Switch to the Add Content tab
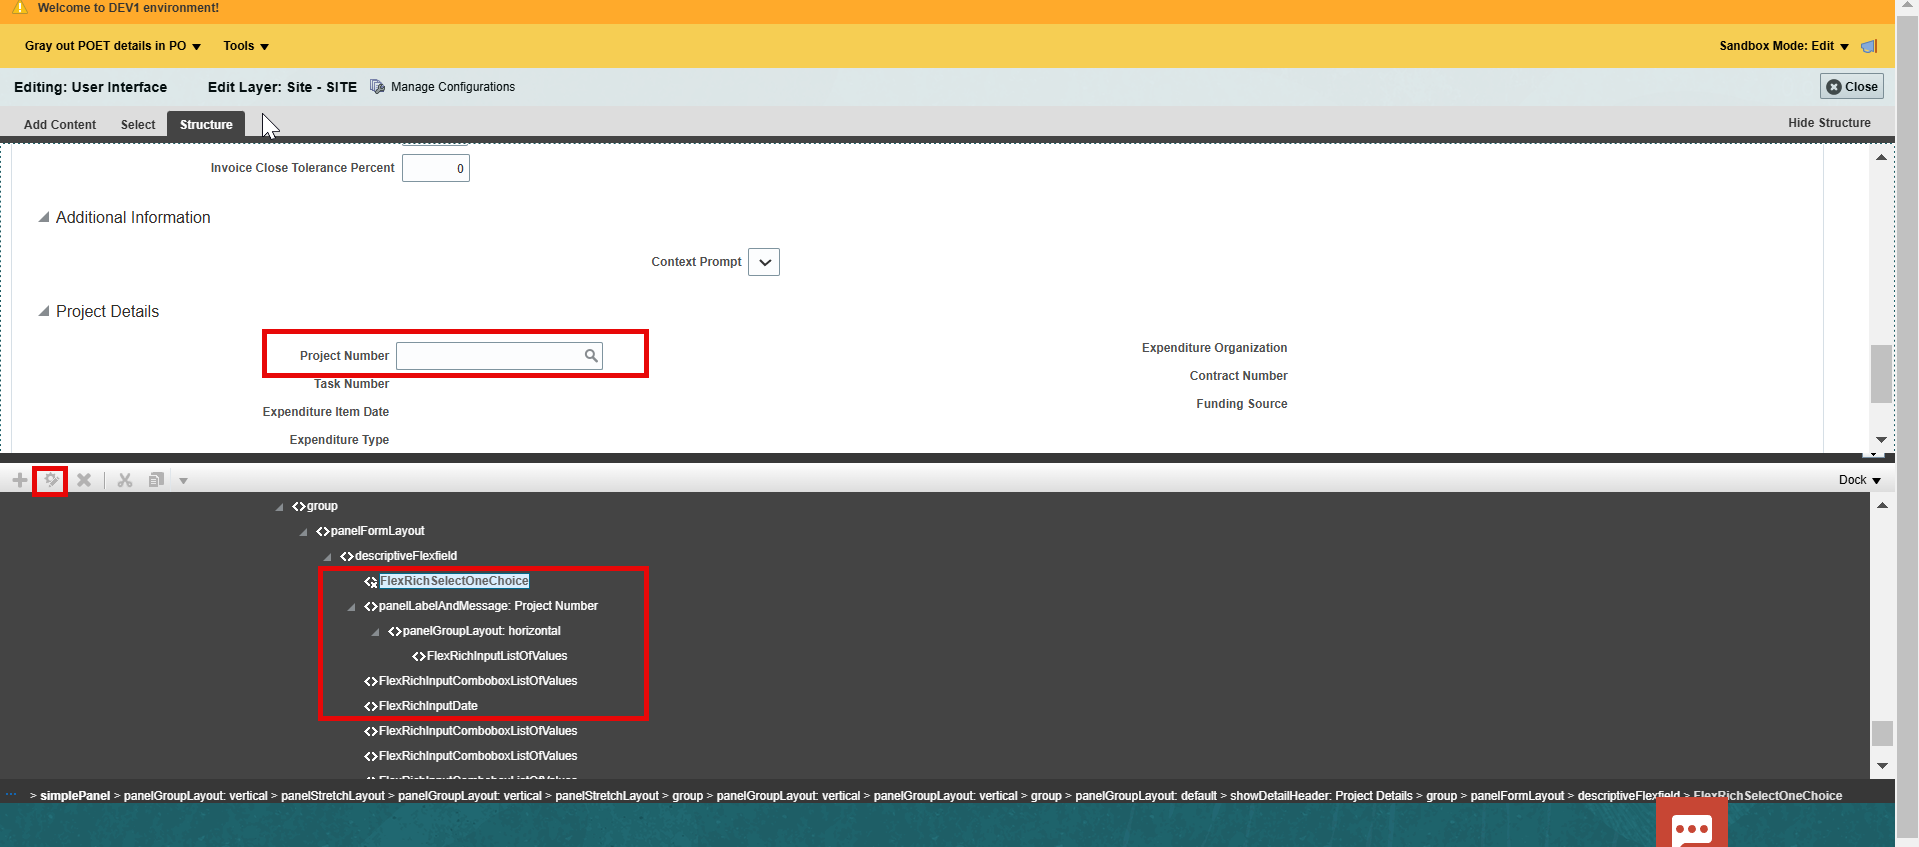This screenshot has width=1919, height=847. tap(60, 125)
